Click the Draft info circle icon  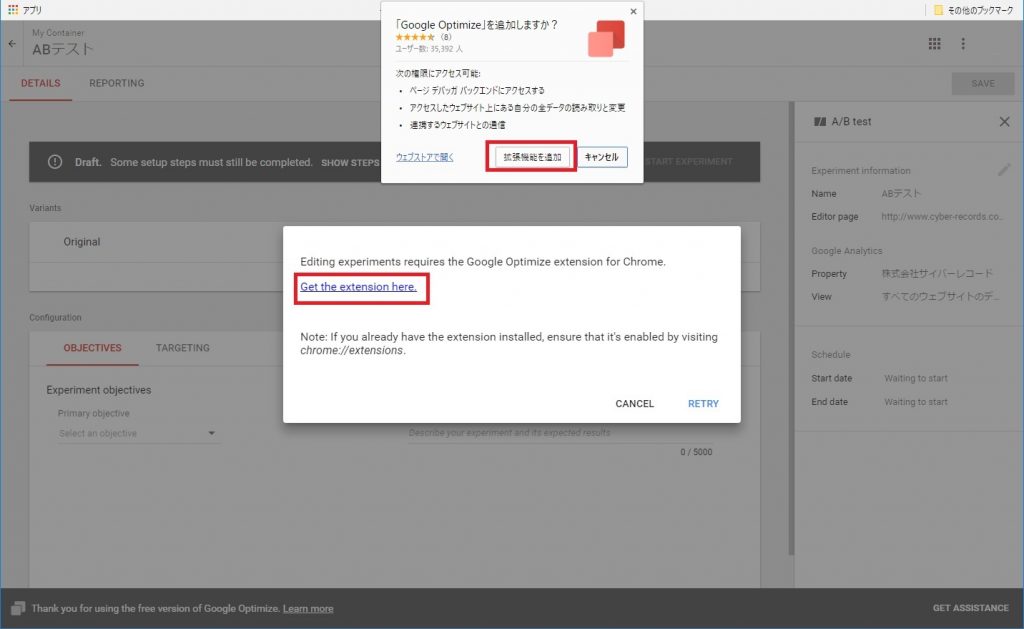pyautogui.click(x=55, y=162)
